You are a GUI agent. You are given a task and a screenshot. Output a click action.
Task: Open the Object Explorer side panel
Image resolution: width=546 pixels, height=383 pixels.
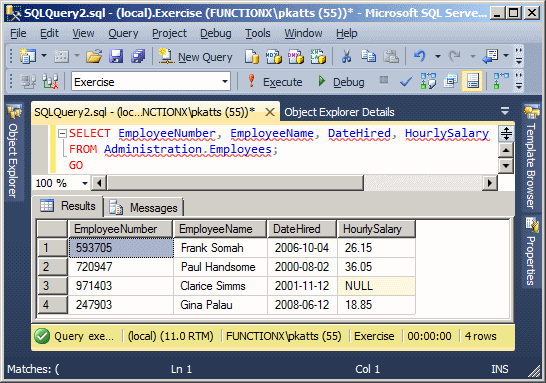click(14, 152)
